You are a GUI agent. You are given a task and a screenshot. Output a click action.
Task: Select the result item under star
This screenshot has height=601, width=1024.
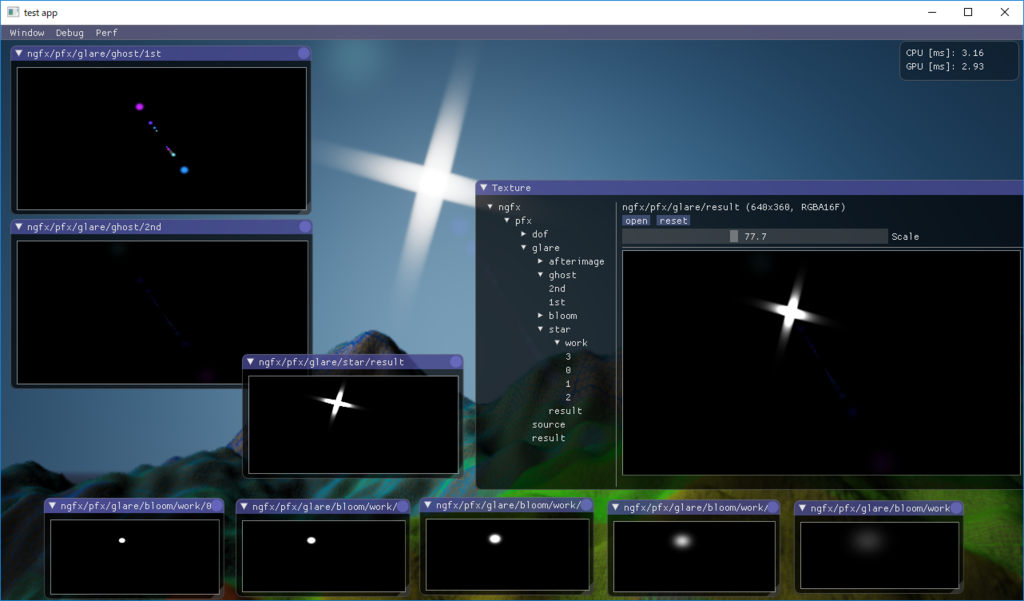(565, 411)
